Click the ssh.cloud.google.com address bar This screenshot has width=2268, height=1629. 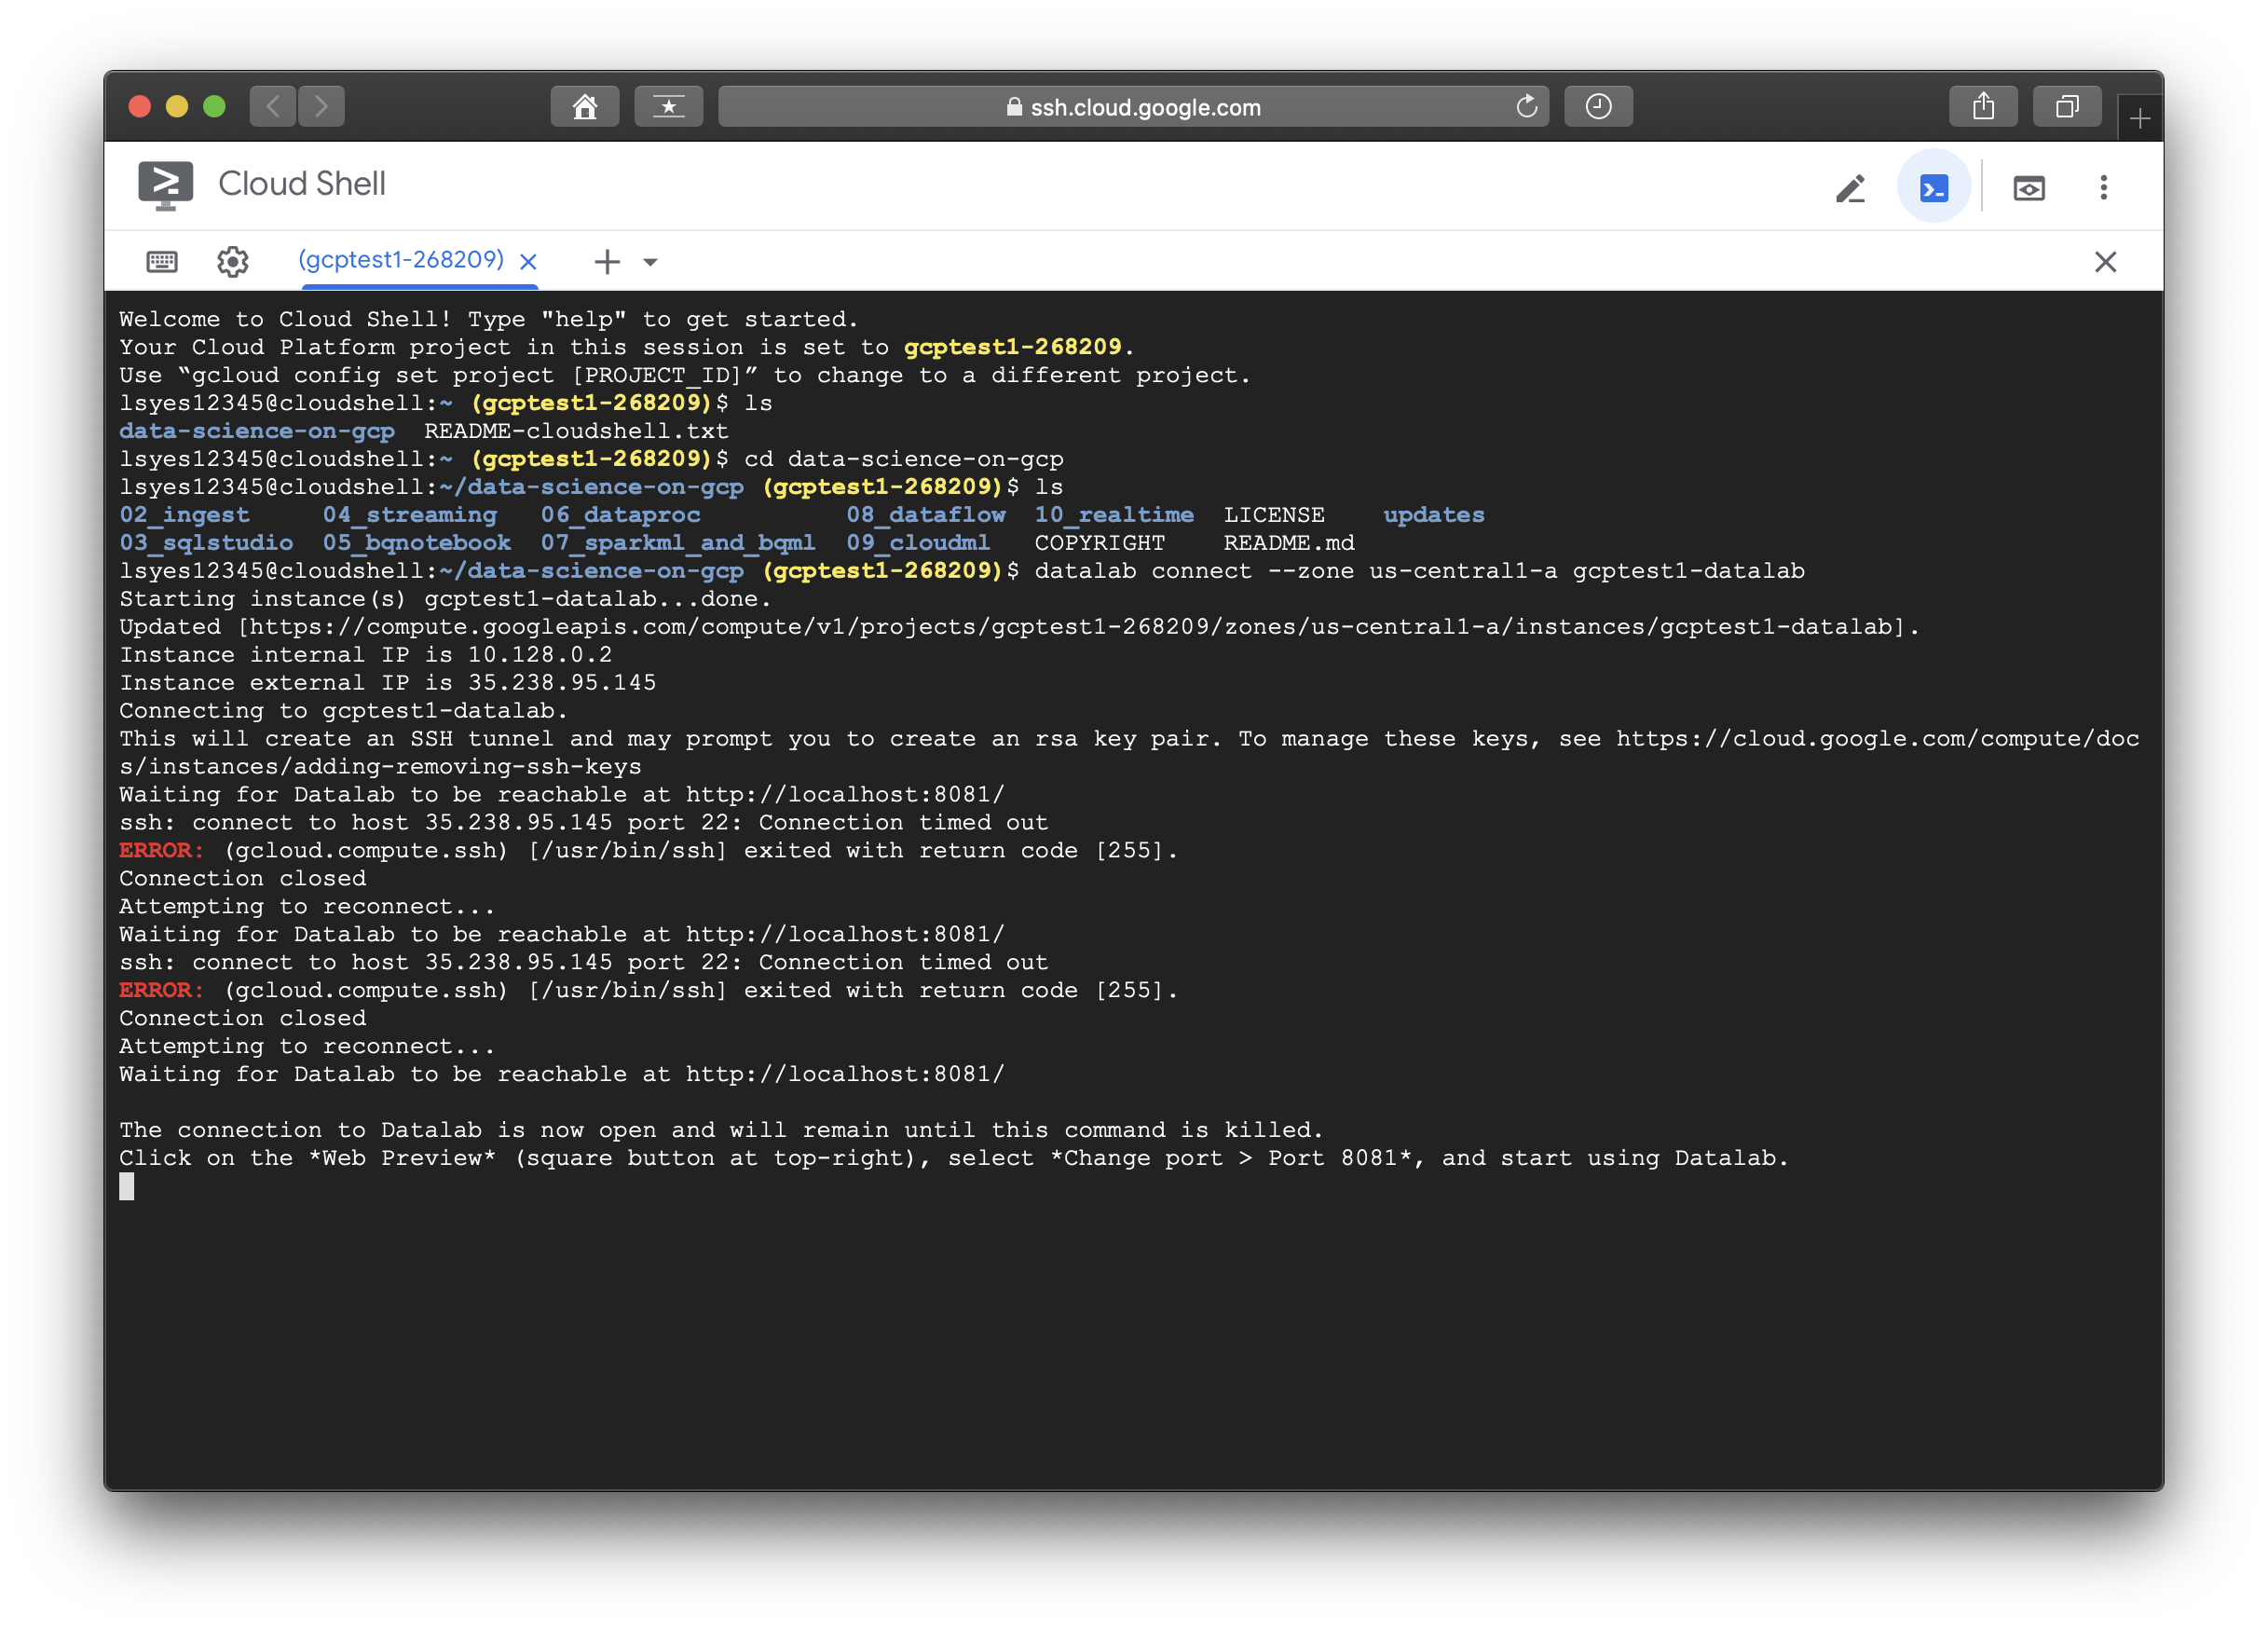point(1133,106)
